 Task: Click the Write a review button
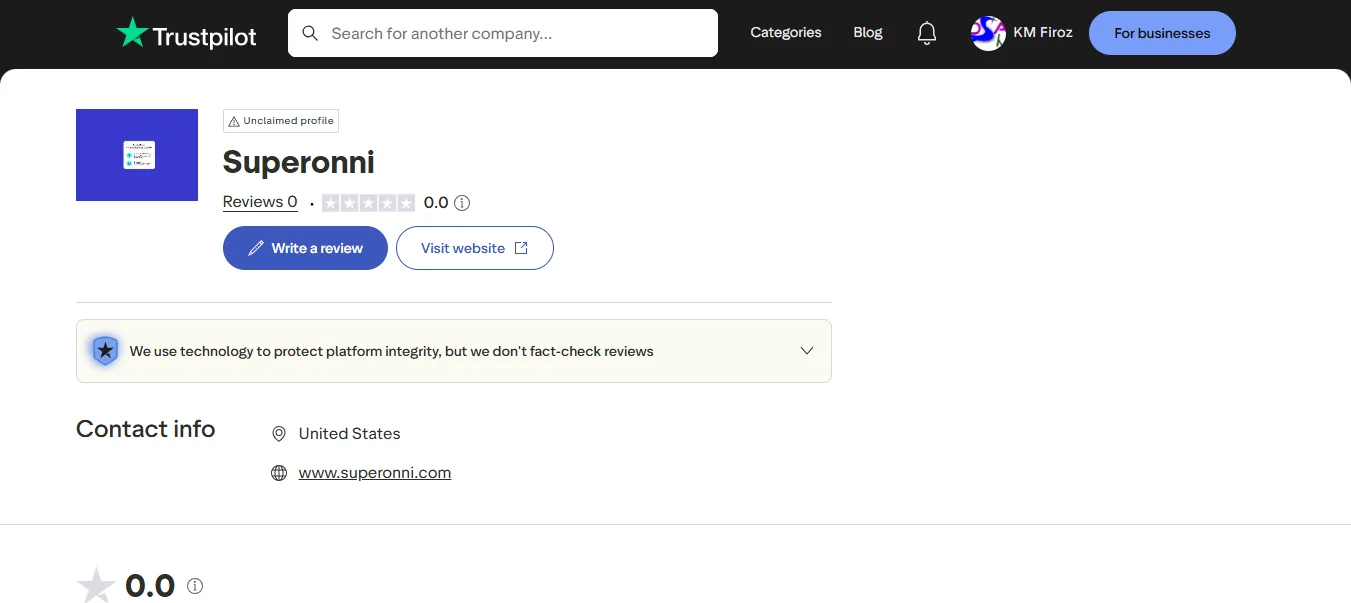tap(305, 248)
